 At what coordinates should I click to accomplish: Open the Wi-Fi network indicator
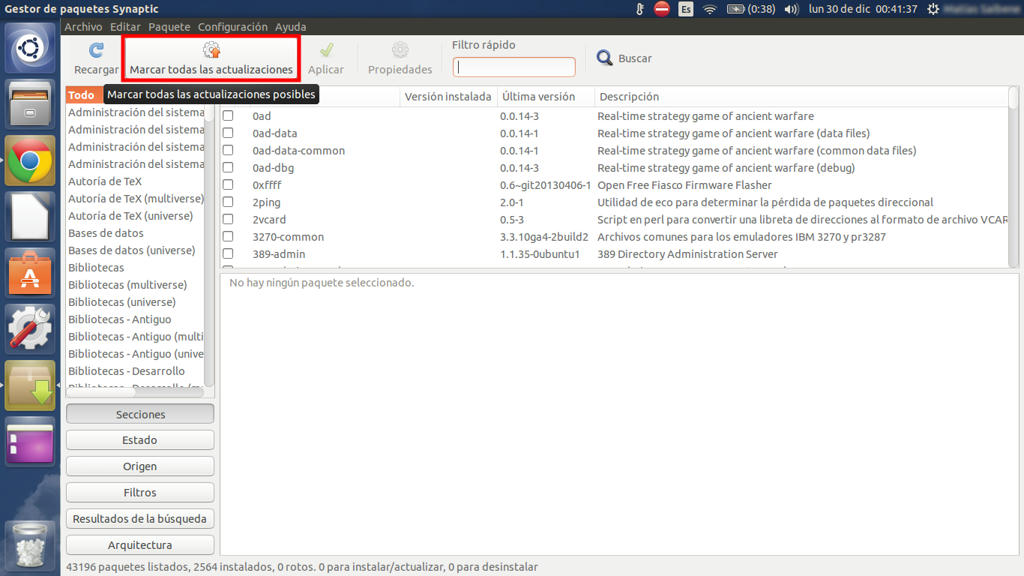pos(710,9)
